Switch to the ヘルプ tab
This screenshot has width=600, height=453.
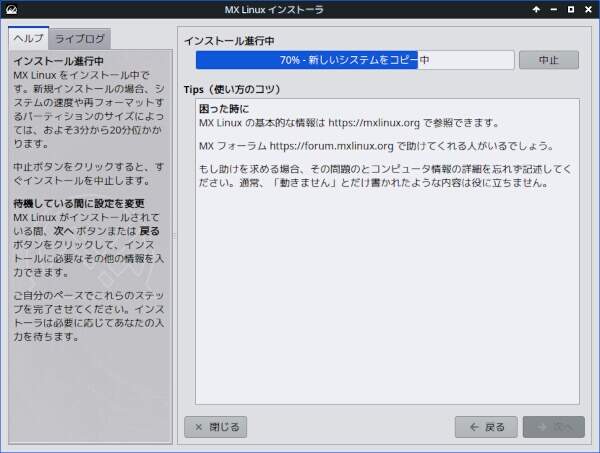[27, 39]
